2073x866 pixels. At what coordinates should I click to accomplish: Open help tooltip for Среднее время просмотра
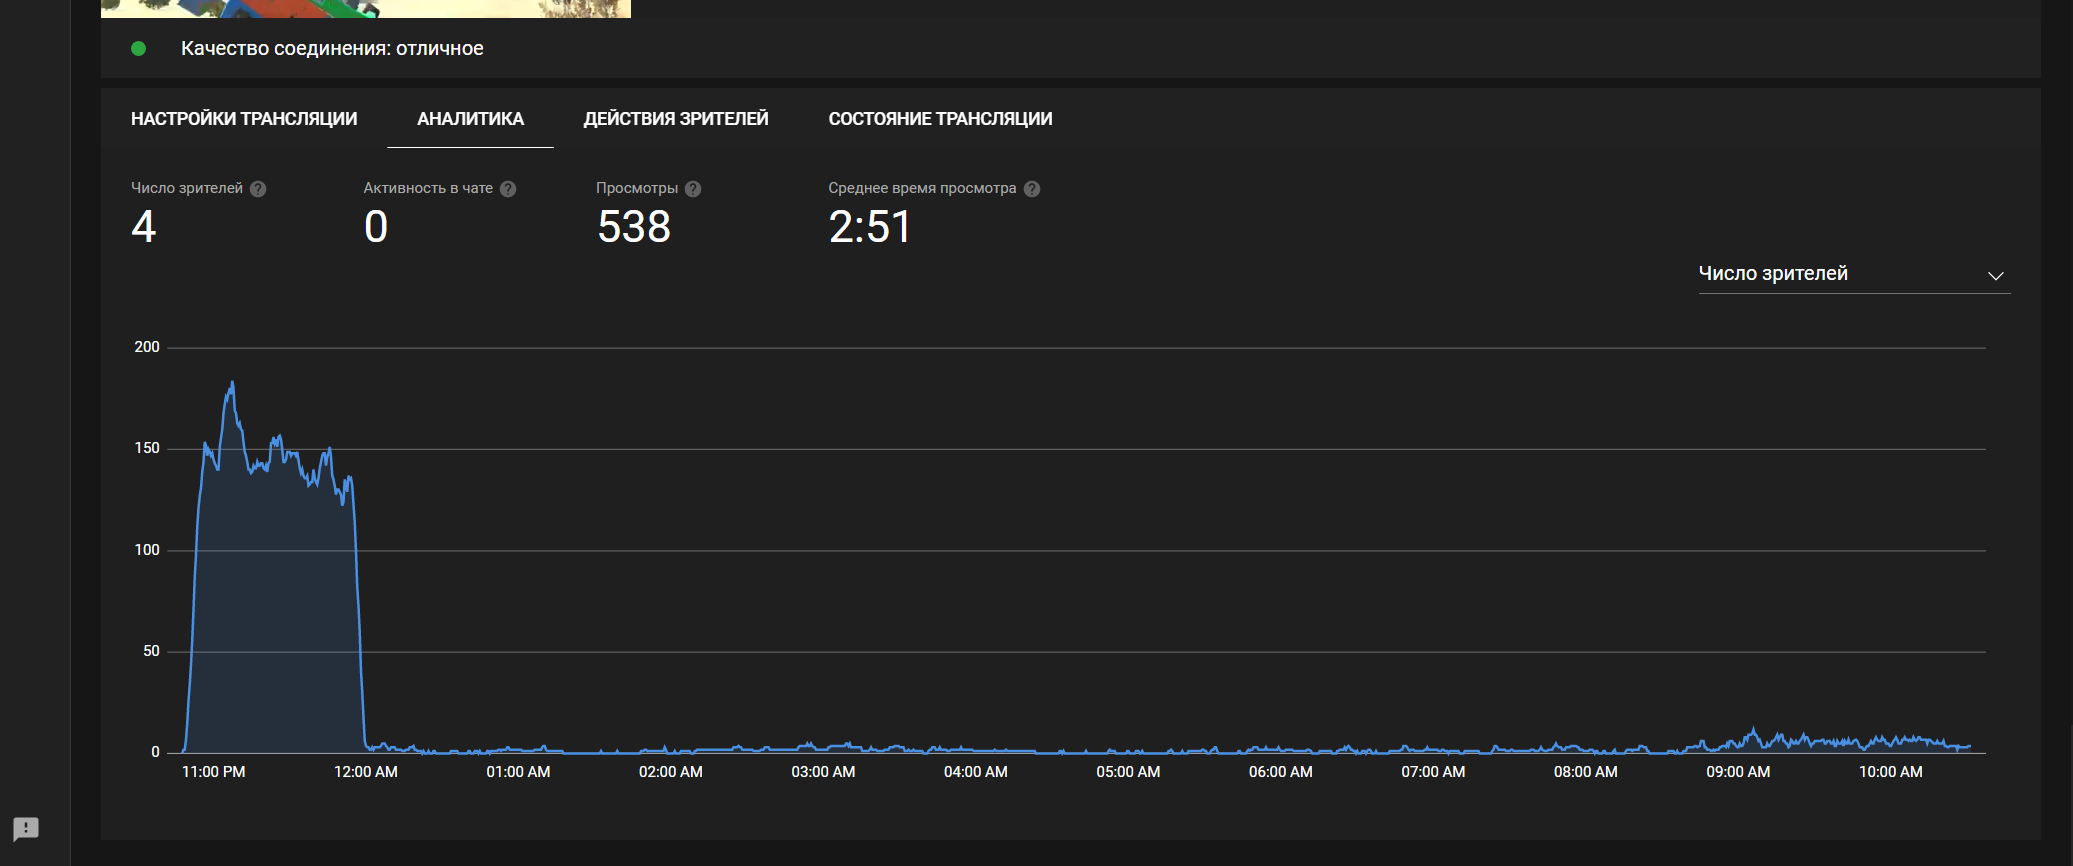click(1032, 189)
